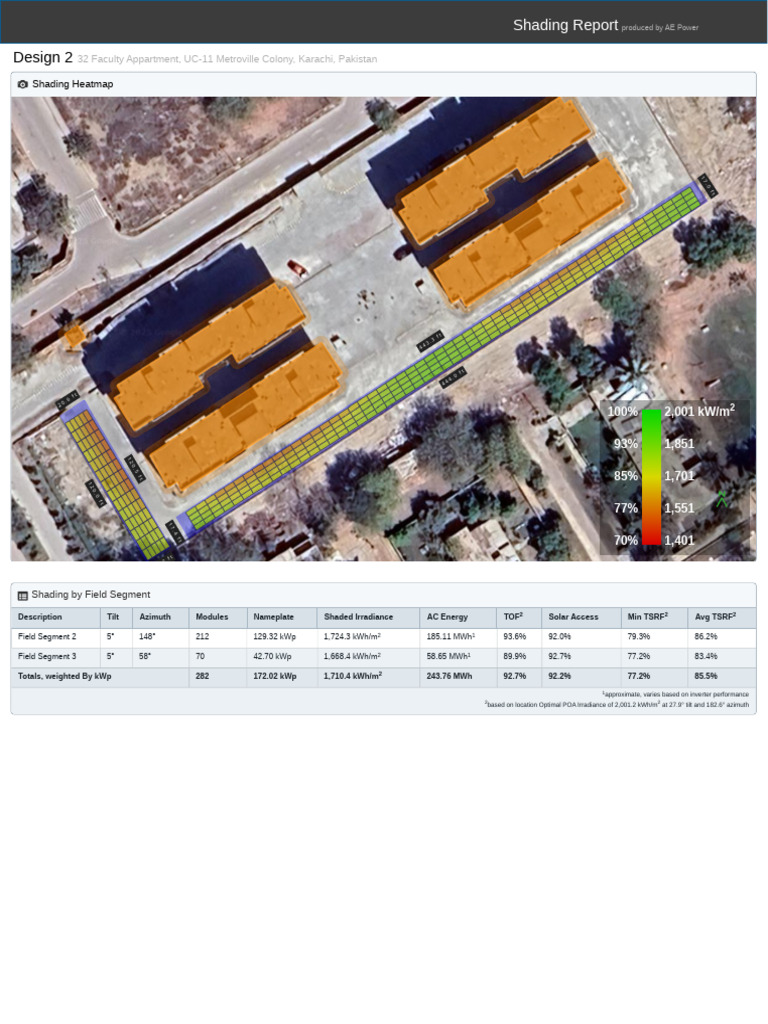Click the footnote about Optimal POA Irradiance
Viewport: 768px width, 1024px height.
coord(617,705)
